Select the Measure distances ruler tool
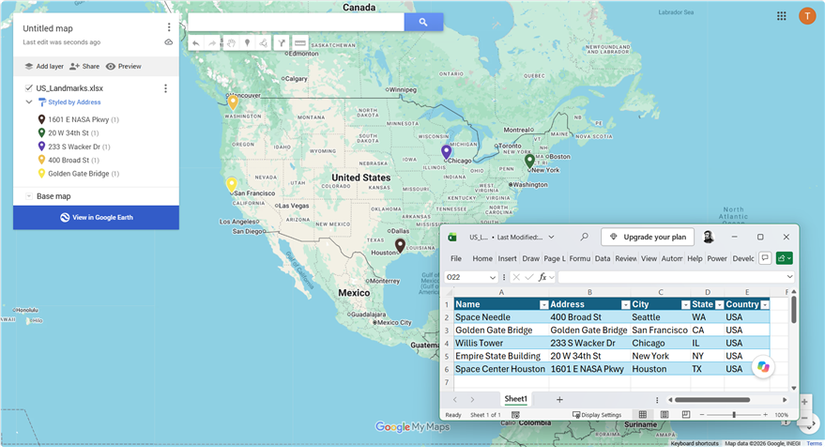Screen dimensions: 825x447 pos(300,43)
